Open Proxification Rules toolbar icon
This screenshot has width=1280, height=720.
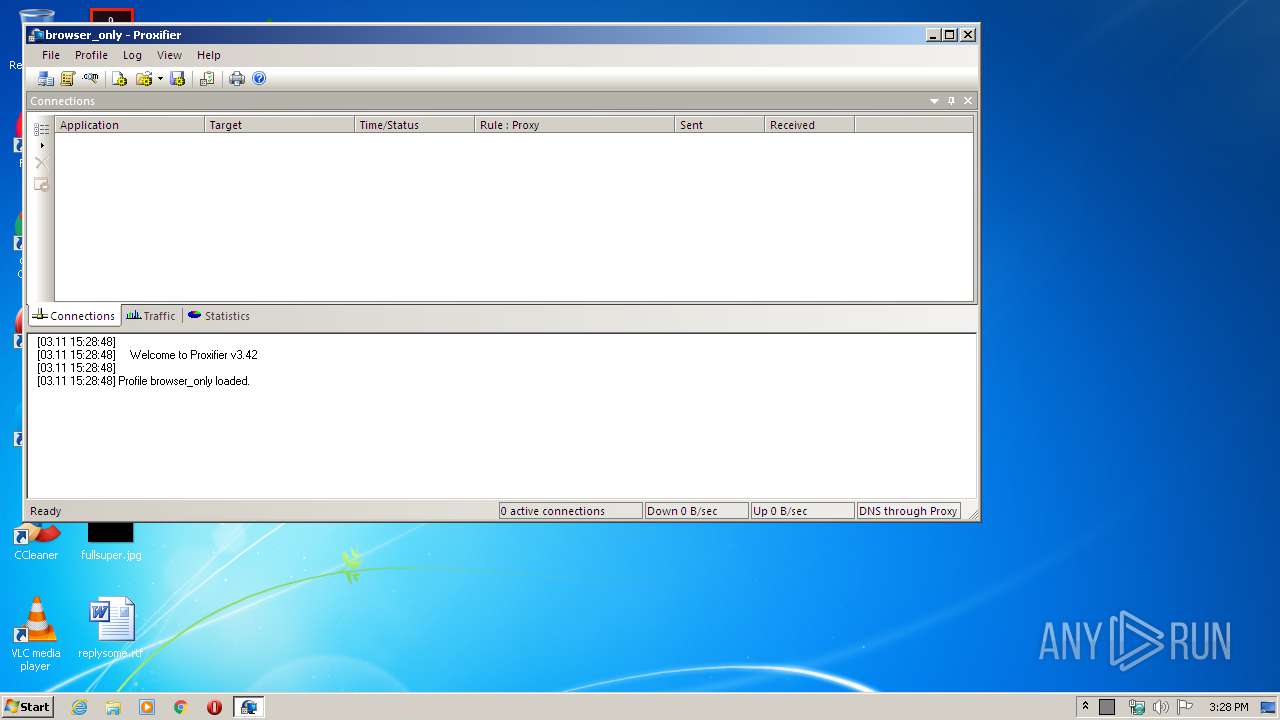point(68,79)
